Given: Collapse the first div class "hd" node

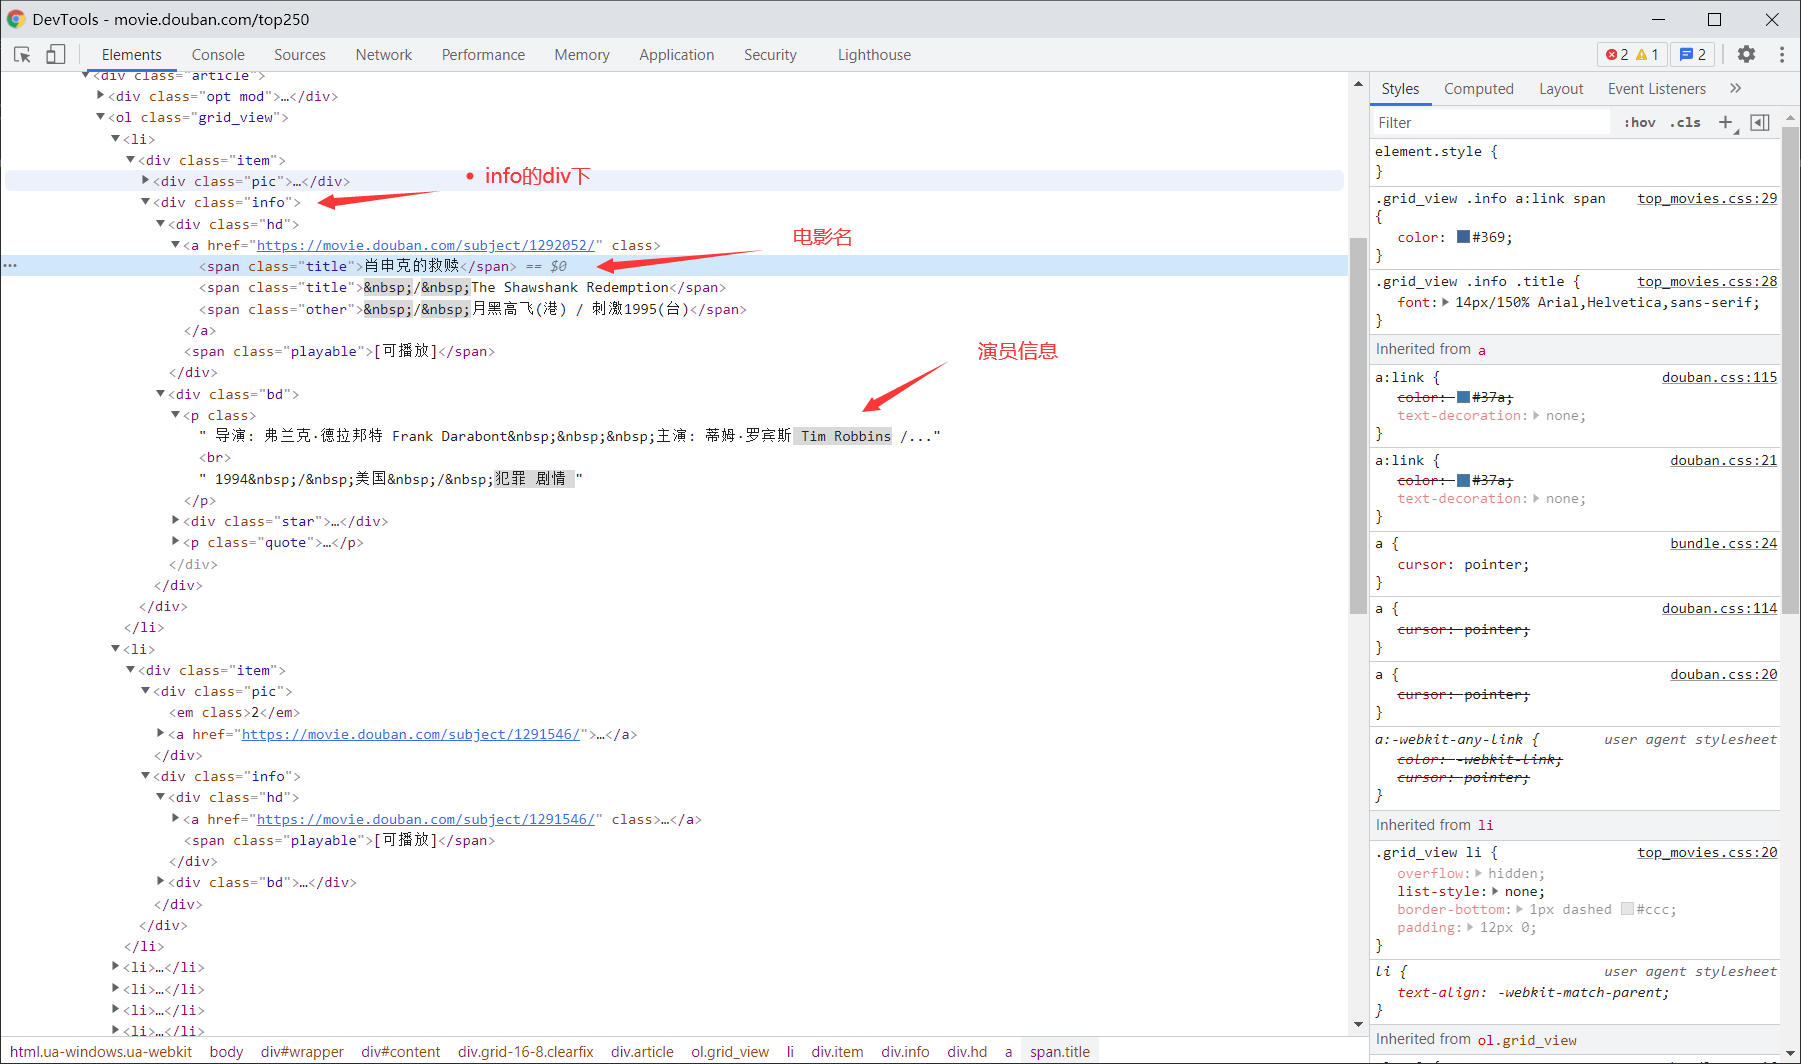Looking at the screenshot, I should pyautogui.click(x=160, y=224).
